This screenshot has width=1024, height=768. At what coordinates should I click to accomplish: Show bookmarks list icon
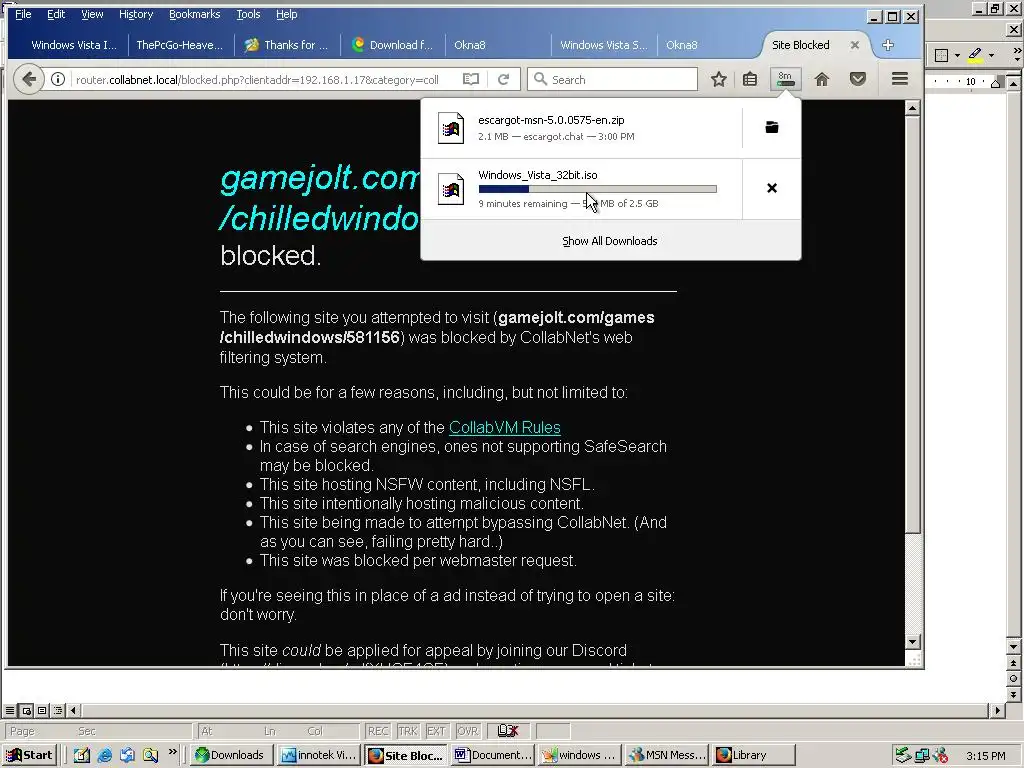750,79
